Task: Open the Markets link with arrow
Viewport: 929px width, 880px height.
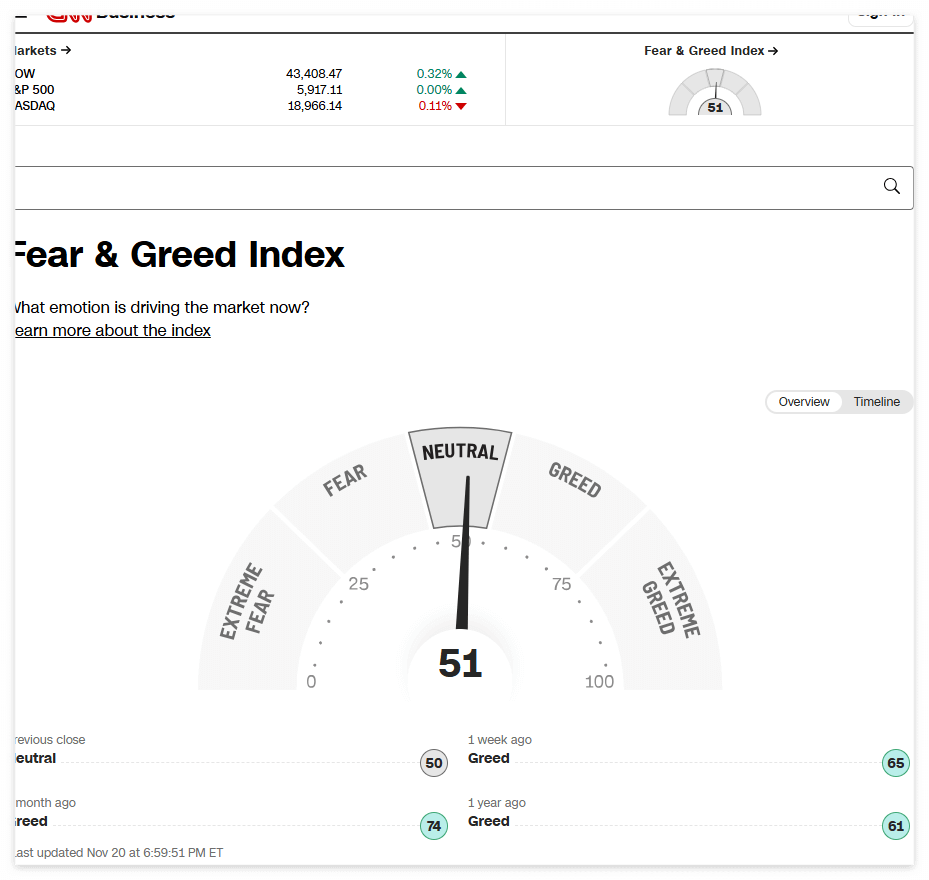Action: pos(43,50)
